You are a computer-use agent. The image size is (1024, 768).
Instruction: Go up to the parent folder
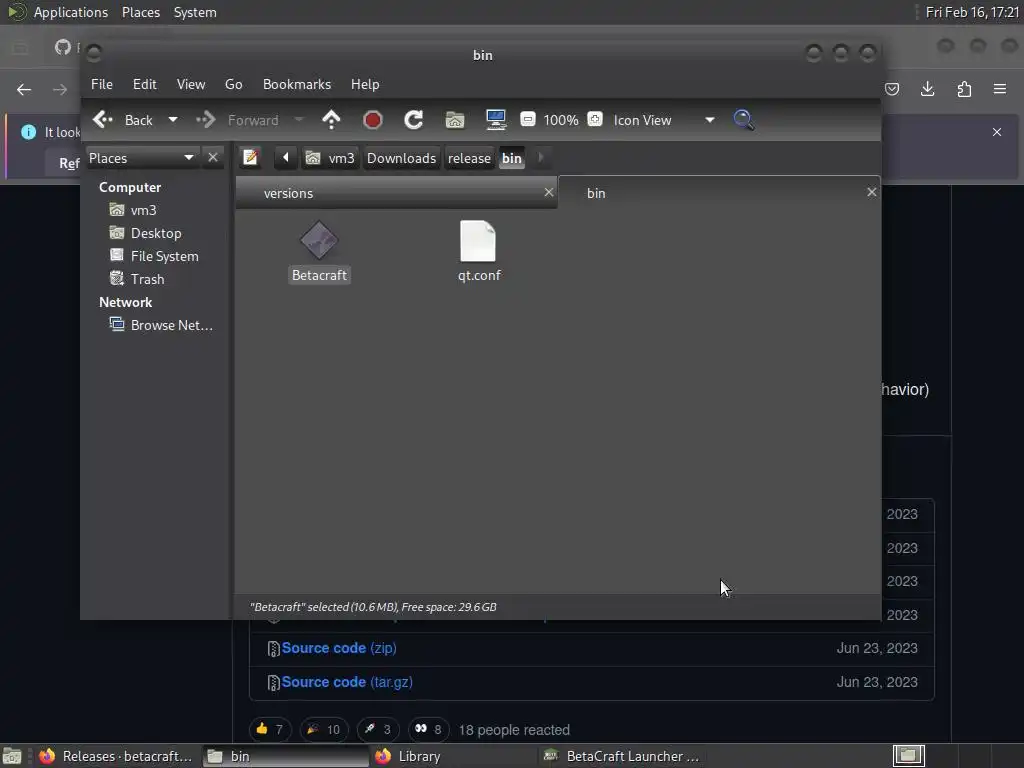tap(331, 120)
